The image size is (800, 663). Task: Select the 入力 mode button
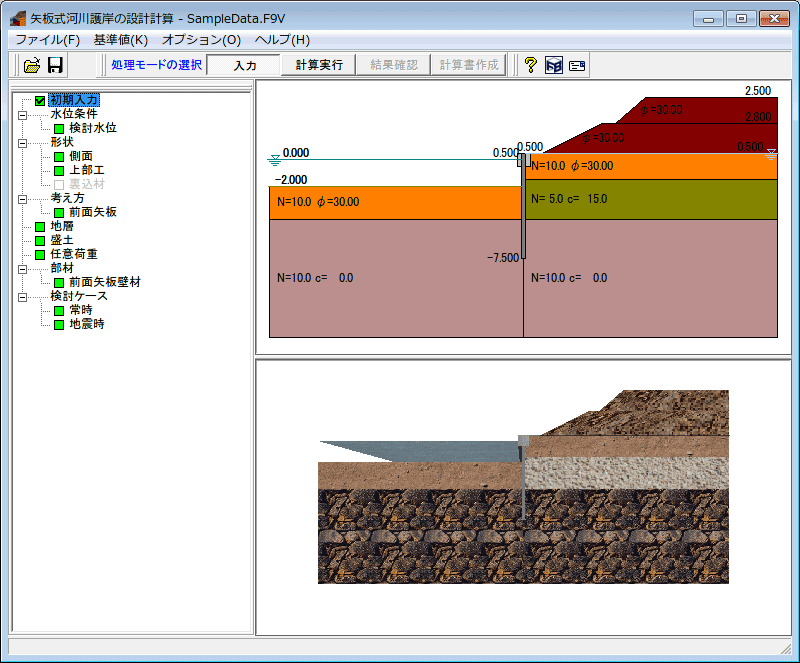point(244,65)
